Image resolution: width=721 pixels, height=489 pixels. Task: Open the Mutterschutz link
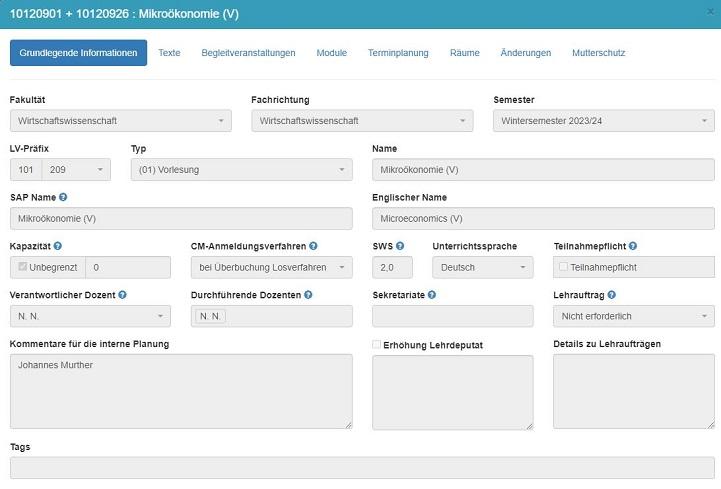click(x=599, y=53)
